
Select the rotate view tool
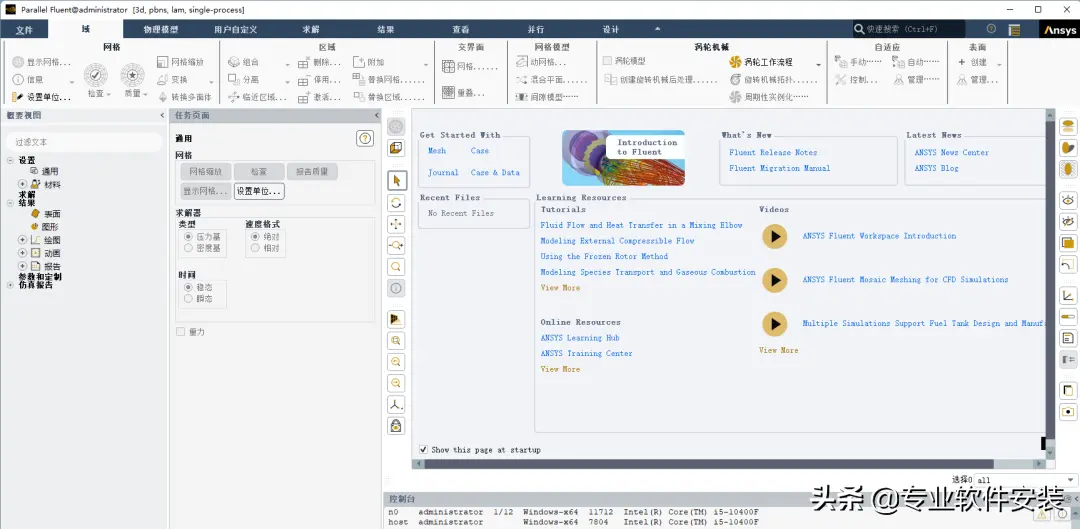tap(396, 203)
